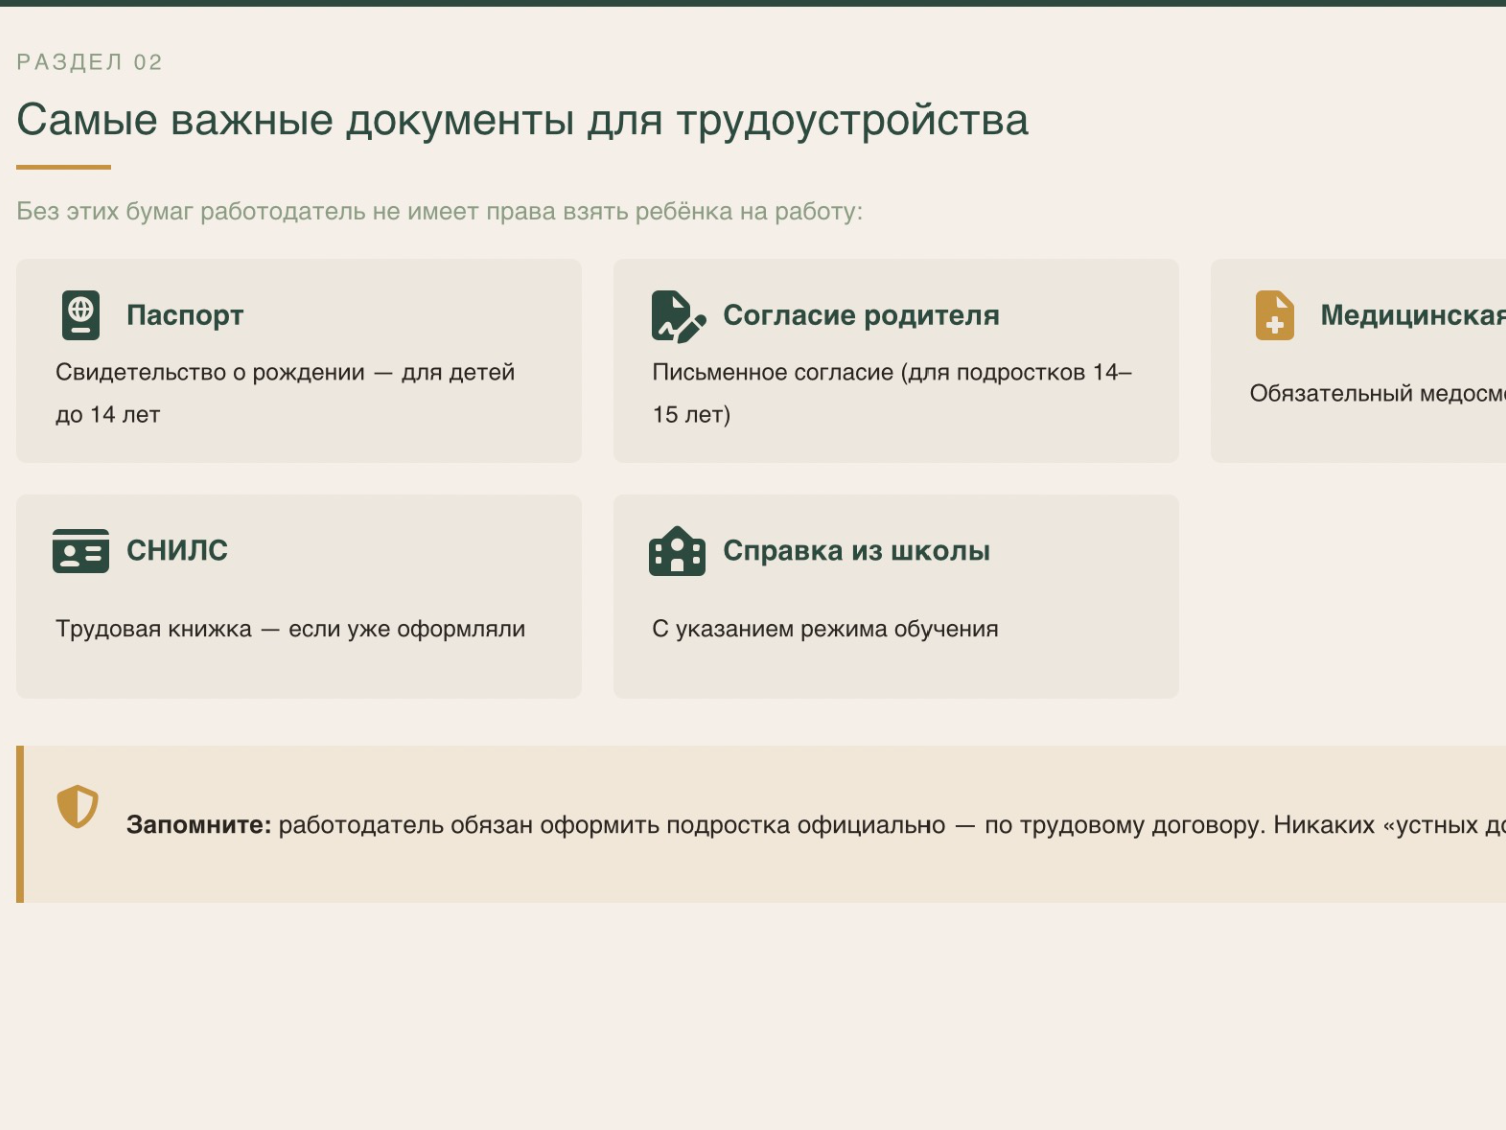Select the Справка из школы heading

(x=856, y=551)
